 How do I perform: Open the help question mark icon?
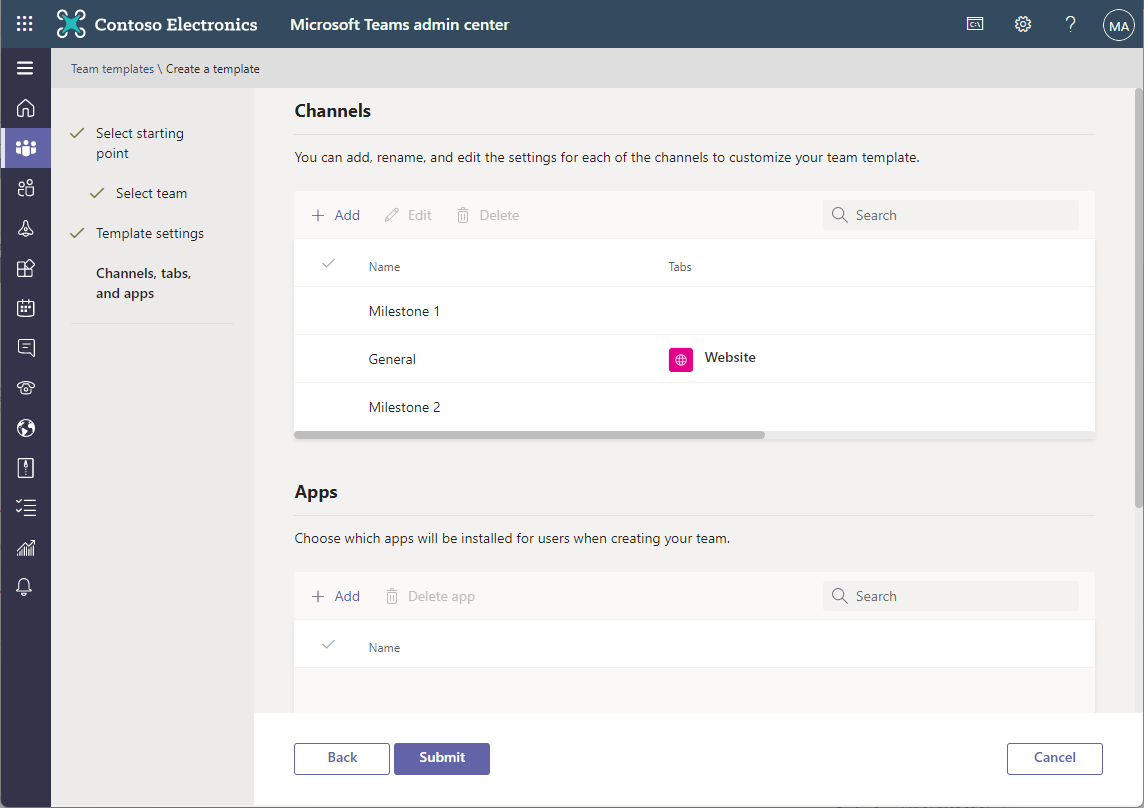point(1070,24)
